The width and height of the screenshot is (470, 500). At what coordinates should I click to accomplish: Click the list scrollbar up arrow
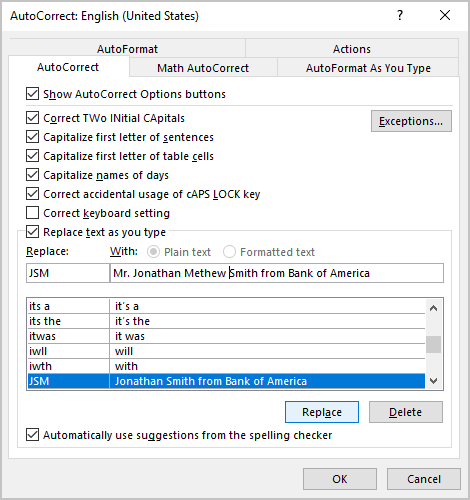433,308
